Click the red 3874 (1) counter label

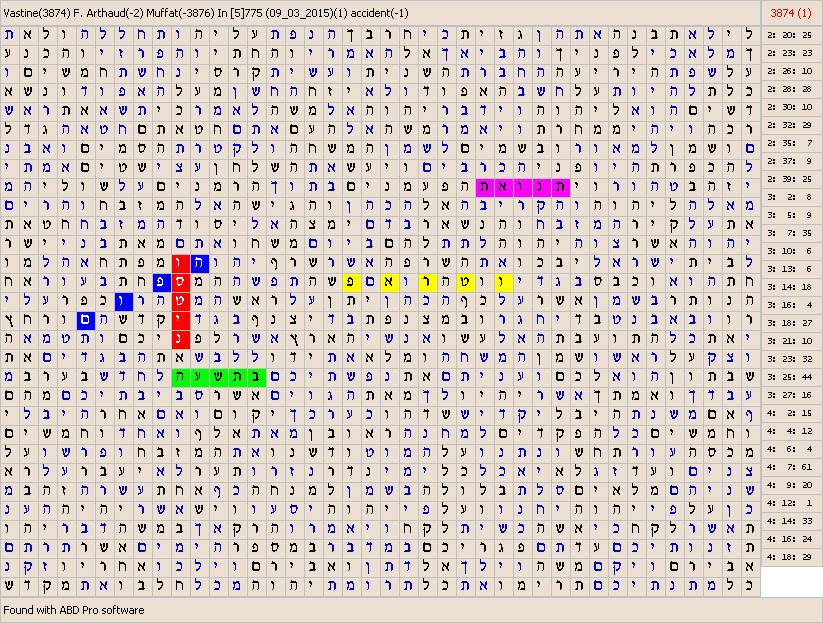(791, 12)
